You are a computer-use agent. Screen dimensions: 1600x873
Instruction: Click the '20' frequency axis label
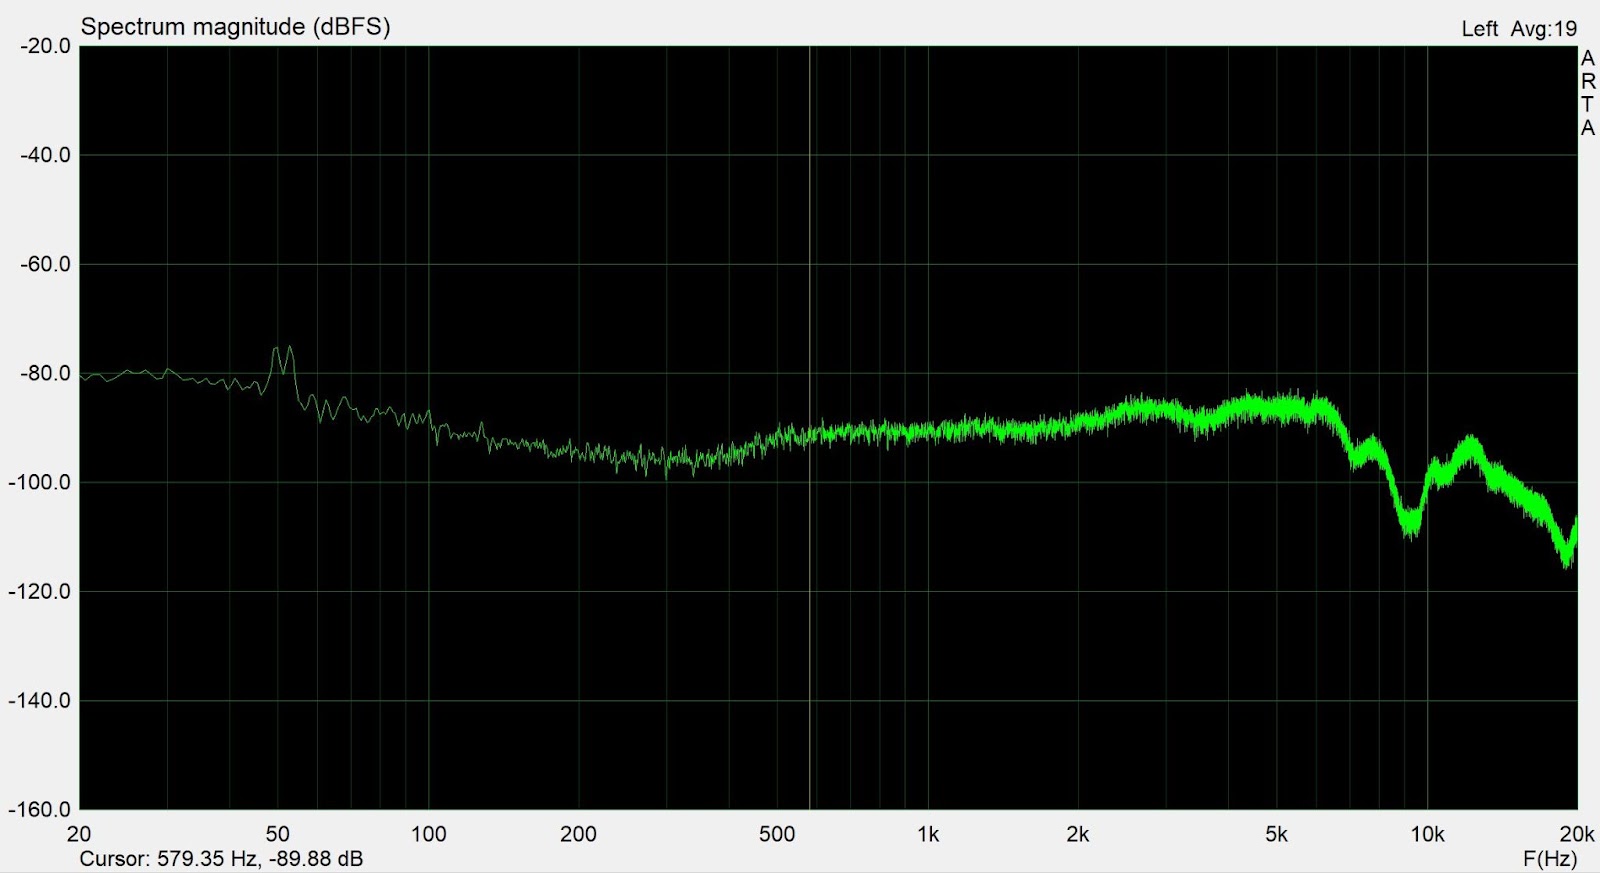(79, 834)
